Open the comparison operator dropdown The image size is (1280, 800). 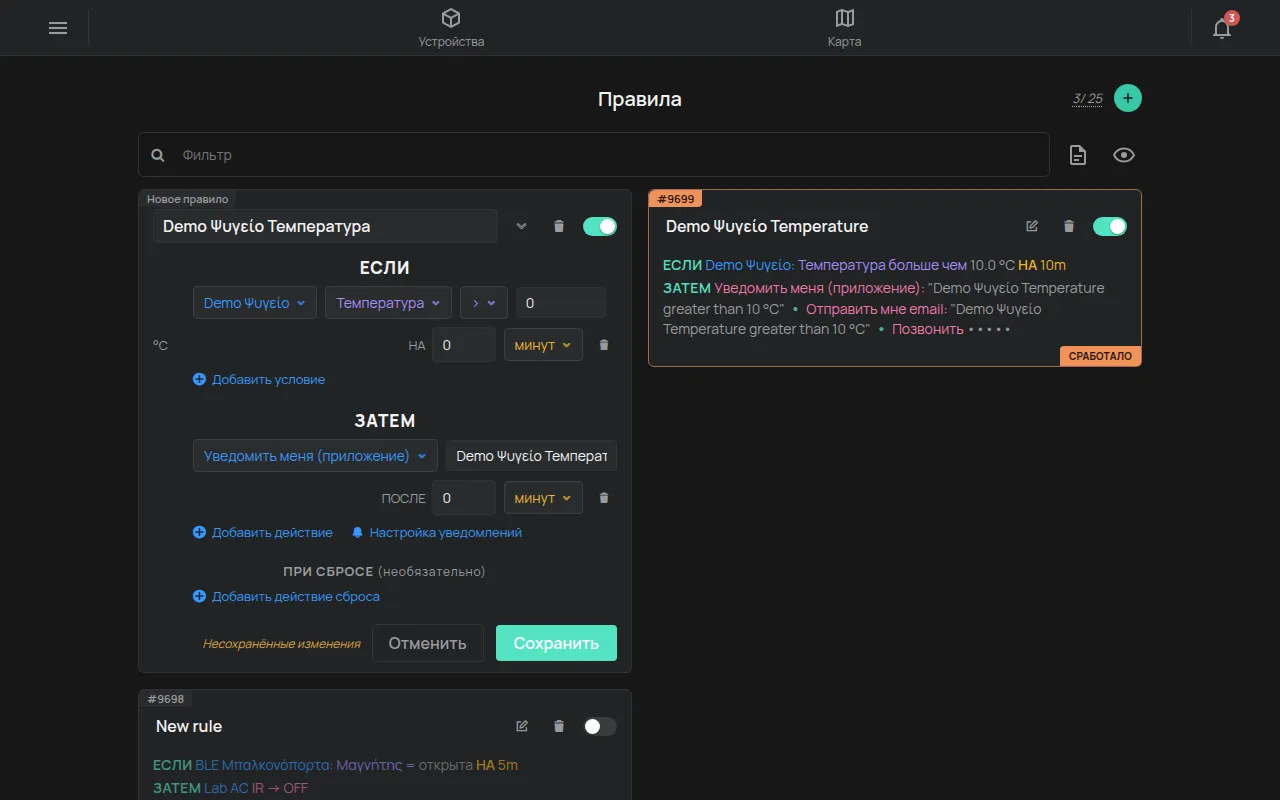484,303
